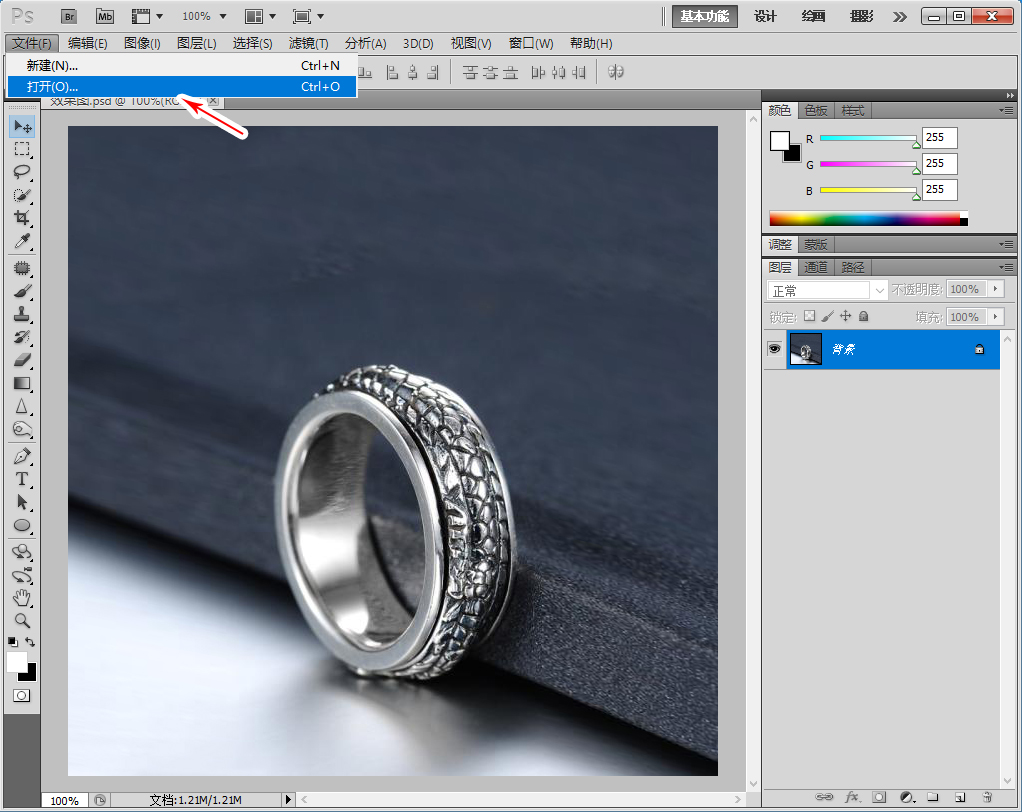Select the Rectangular Marquee tool
1022x812 pixels.
22,149
